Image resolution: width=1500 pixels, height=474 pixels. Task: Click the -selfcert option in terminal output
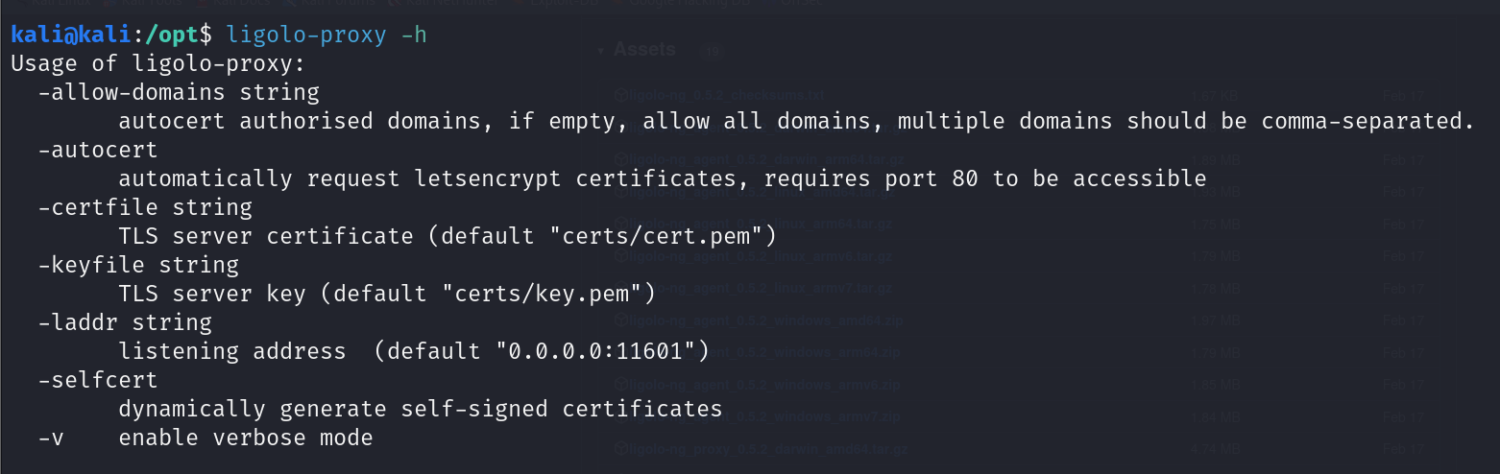click(x=98, y=381)
